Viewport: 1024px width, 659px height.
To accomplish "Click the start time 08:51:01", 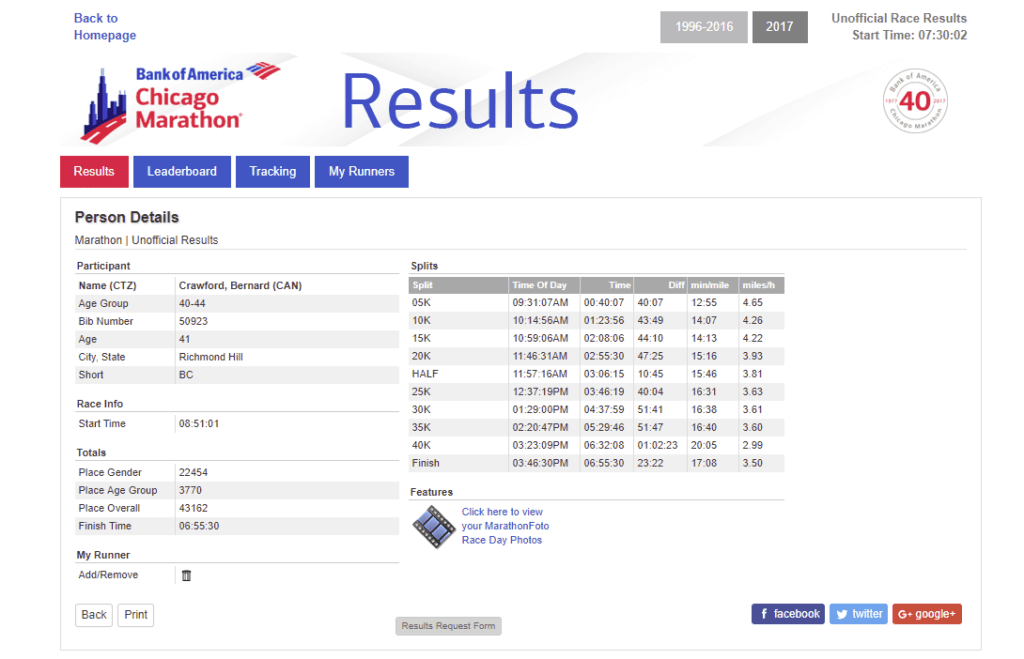I will [199, 424].
